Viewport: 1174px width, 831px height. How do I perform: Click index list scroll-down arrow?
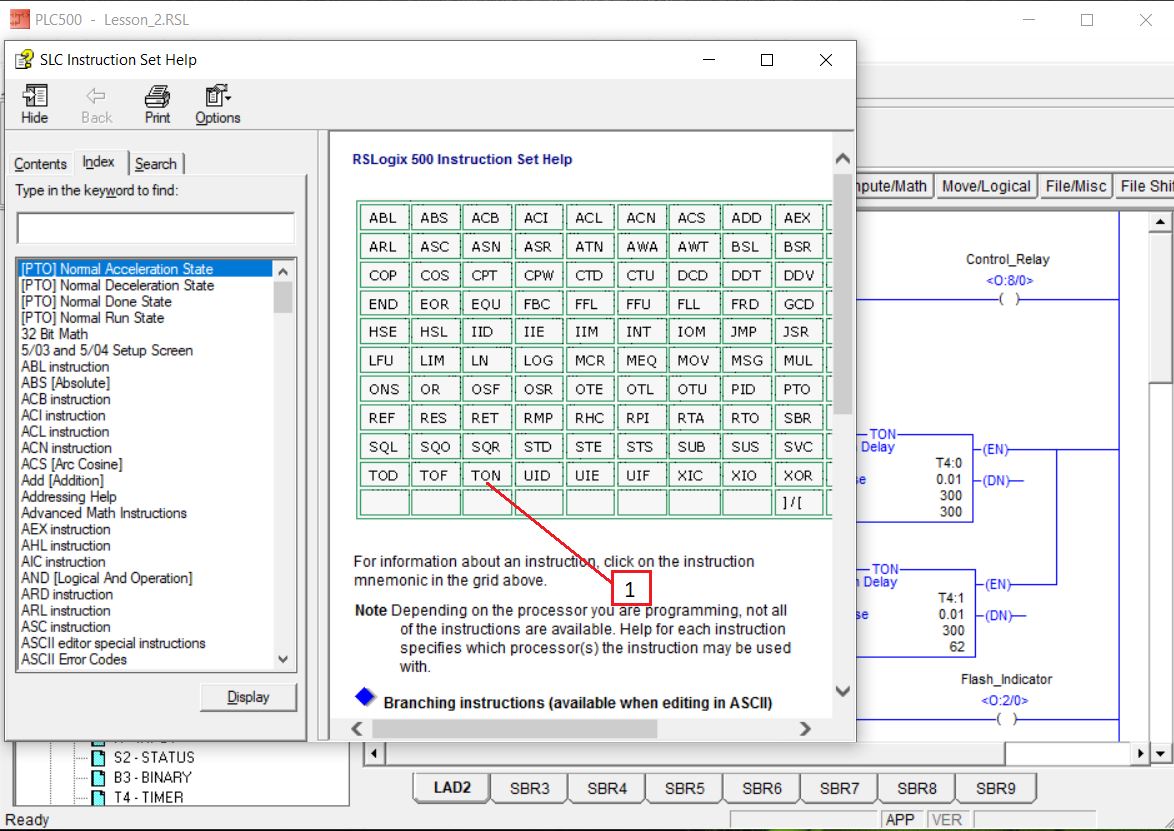tap(283, 660)
